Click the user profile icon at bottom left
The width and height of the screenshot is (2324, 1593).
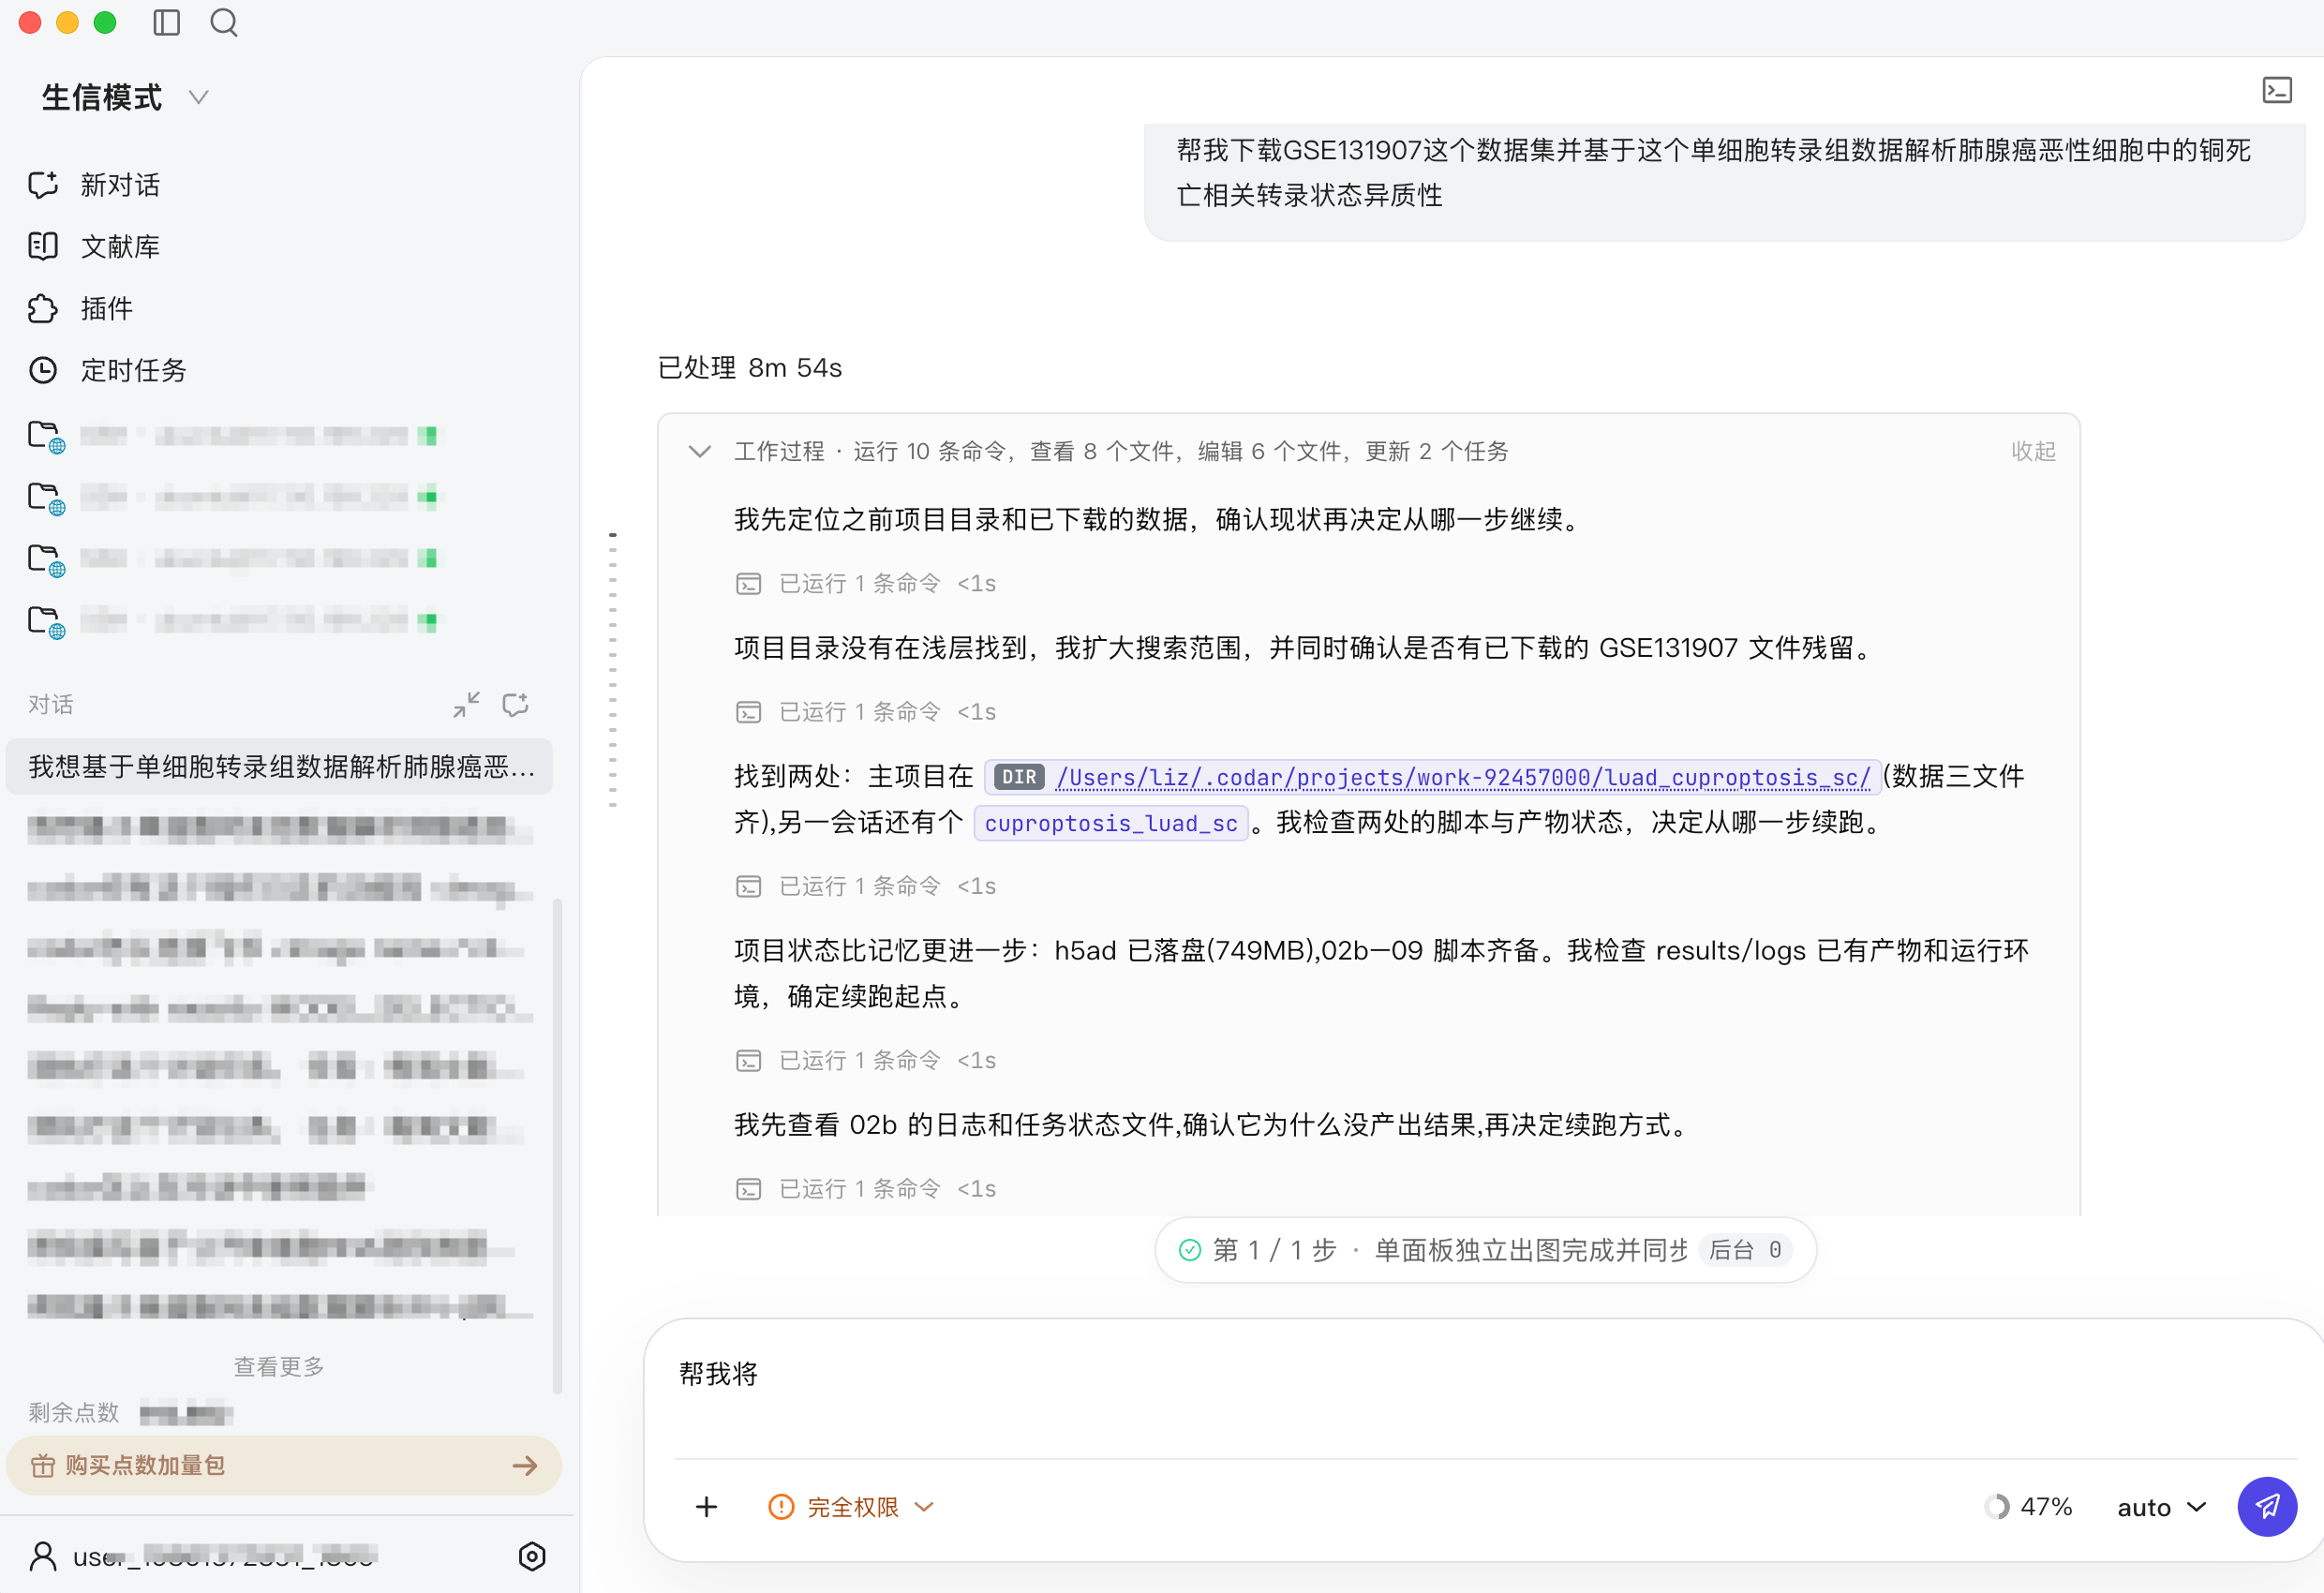coord(43,1556)
